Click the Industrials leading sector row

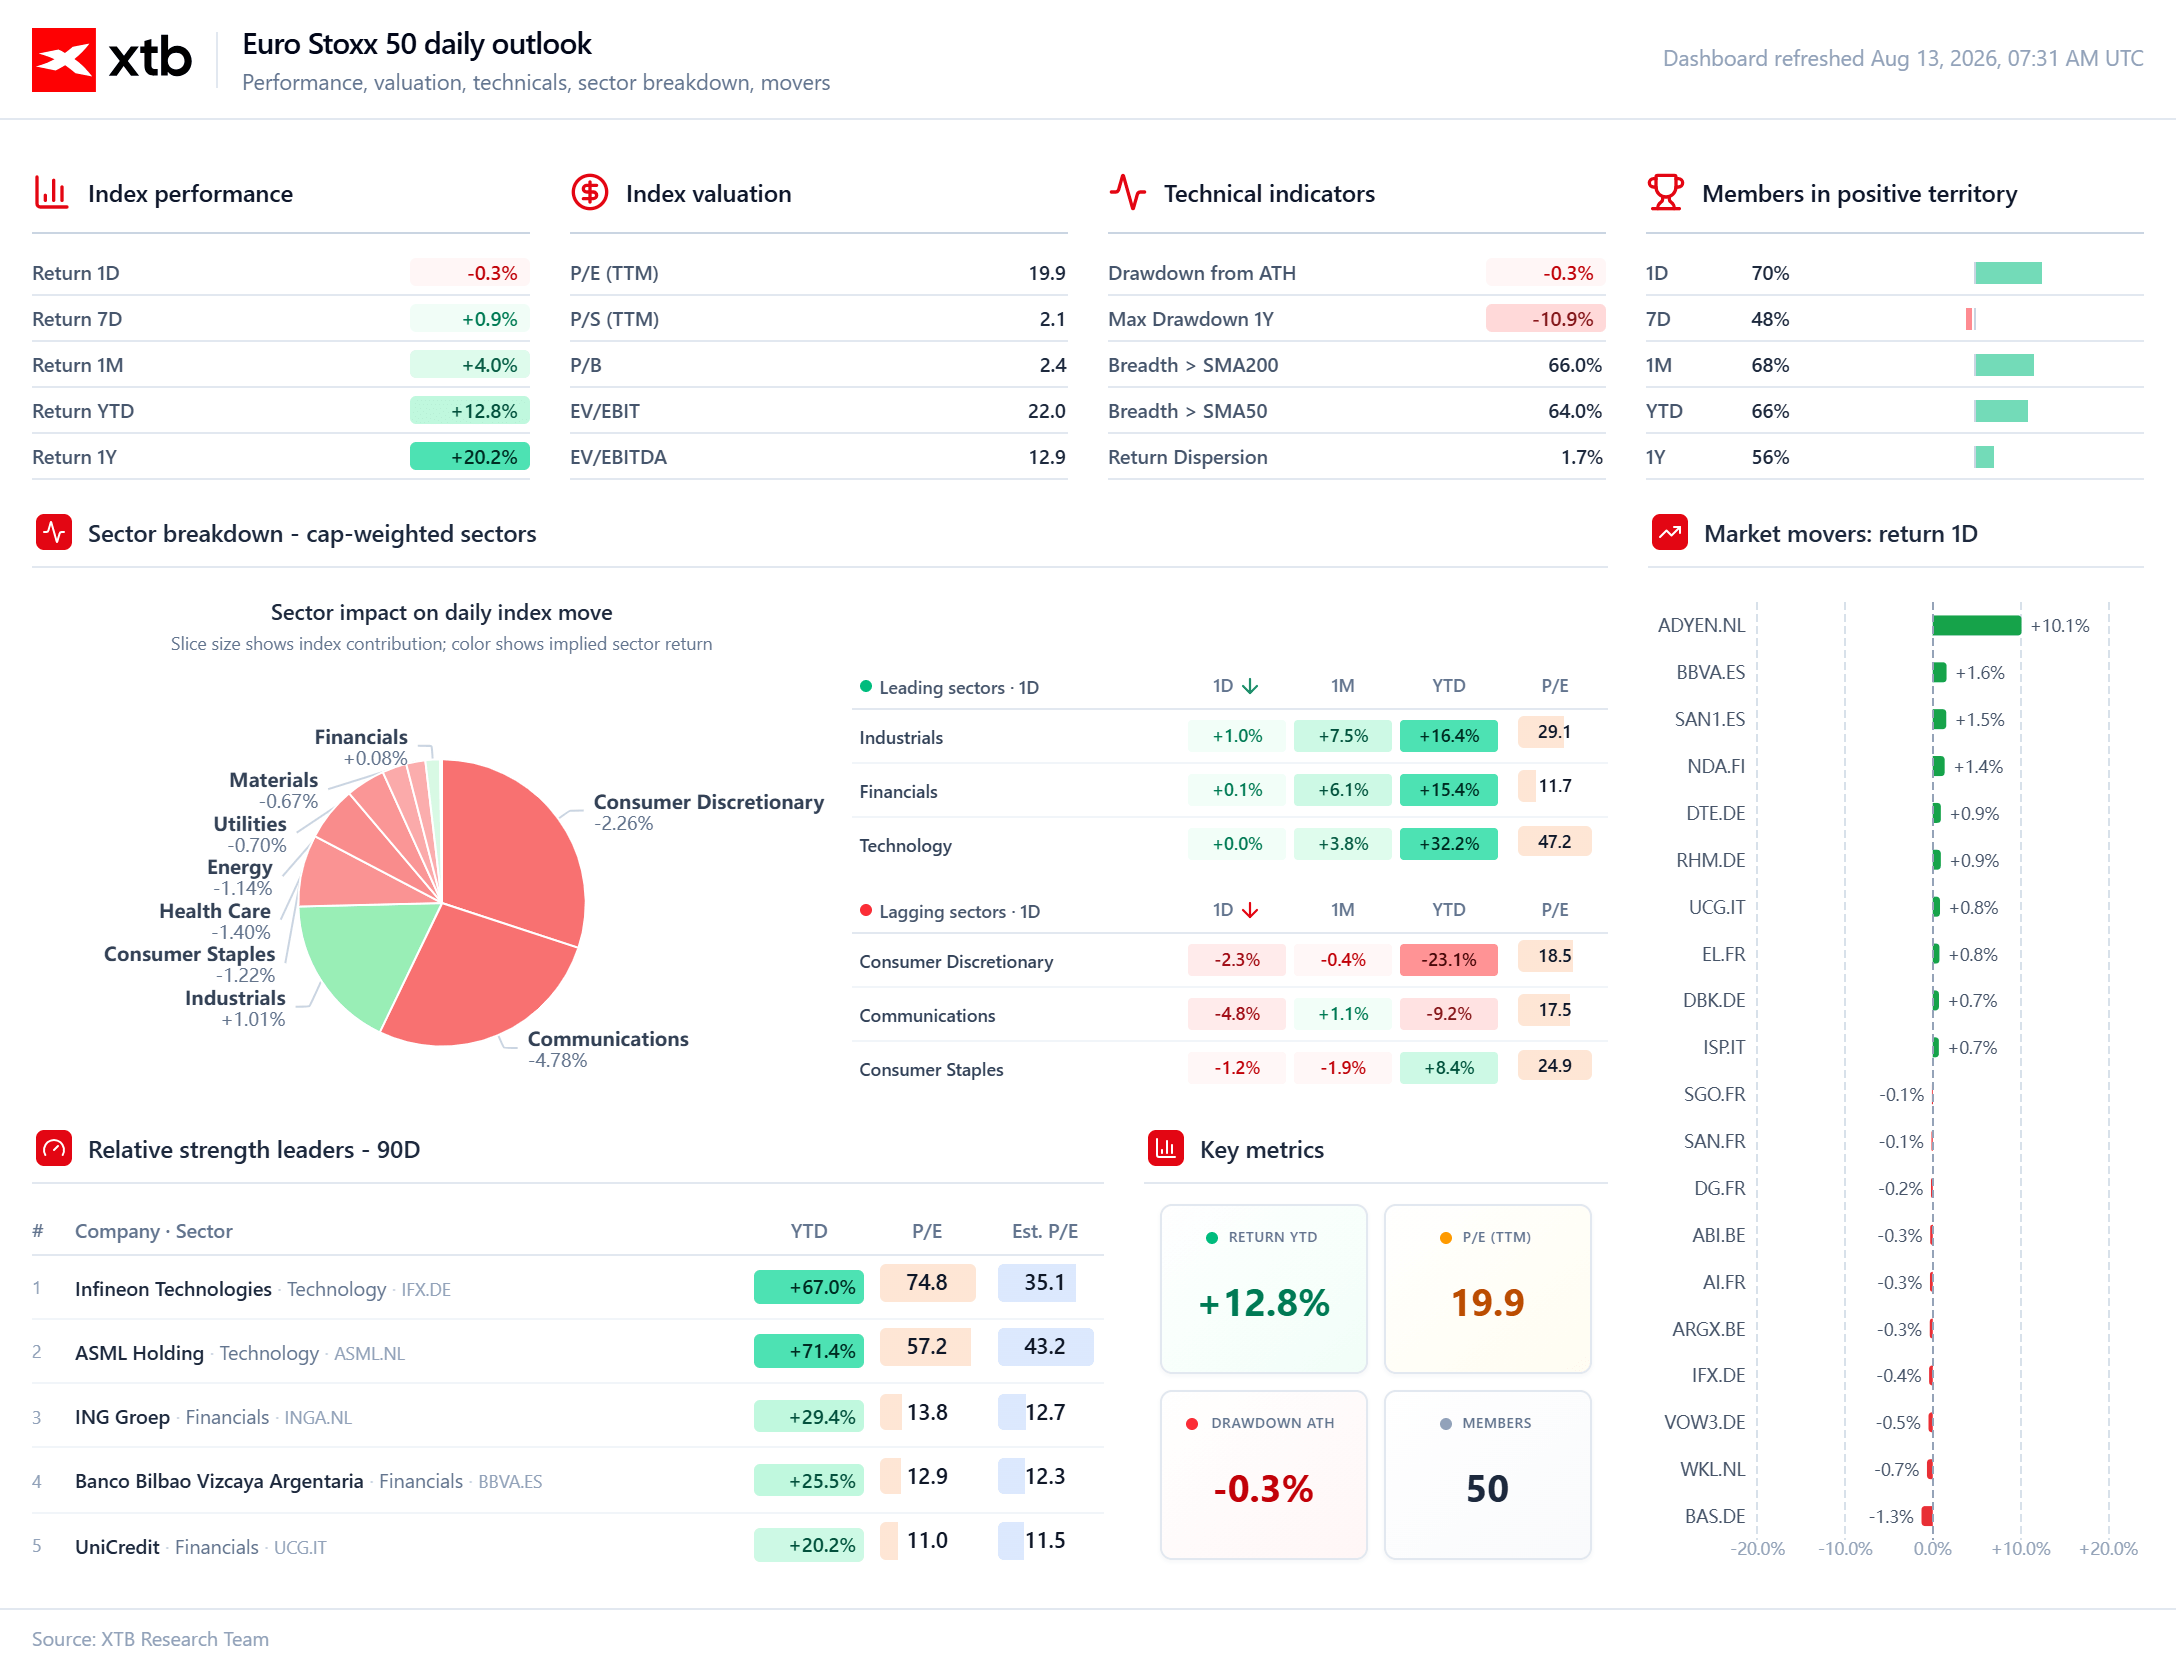1230,737
